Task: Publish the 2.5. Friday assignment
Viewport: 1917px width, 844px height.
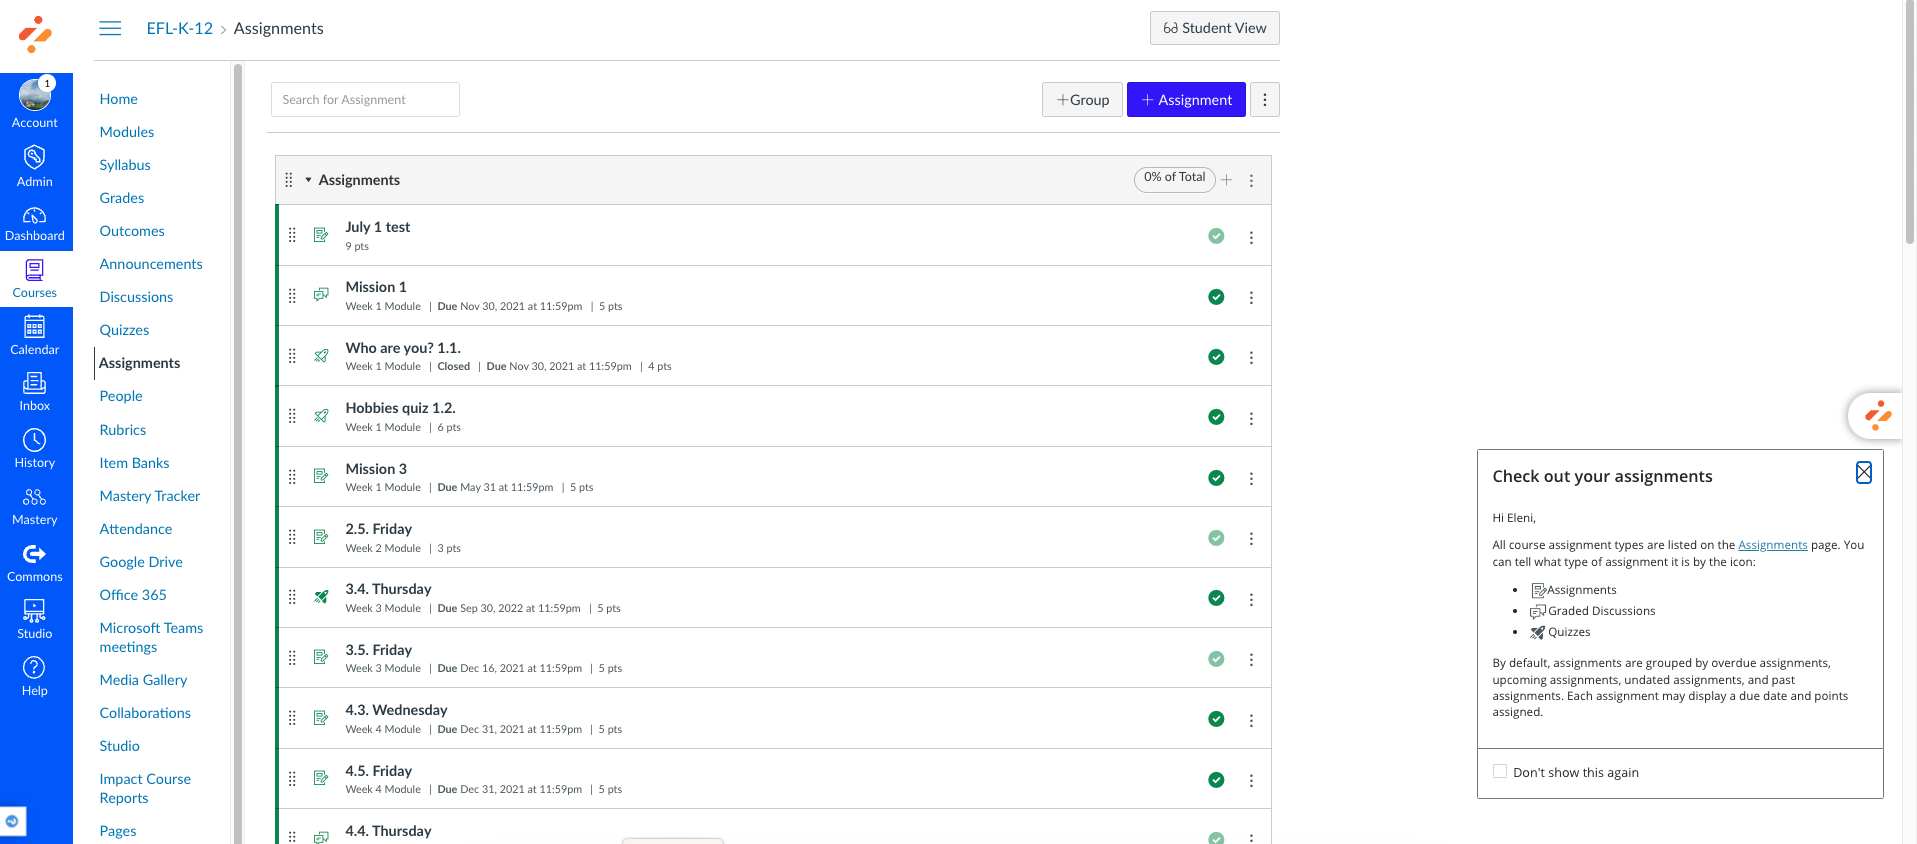Action: 1216,538
